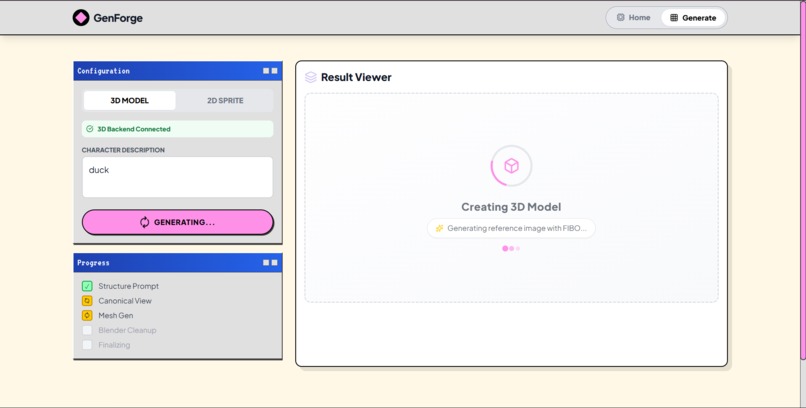Click the Blender Cleanup pending checkbox
Image resolution: width=806 pixels, height=408 pixels.
(87, 330)
